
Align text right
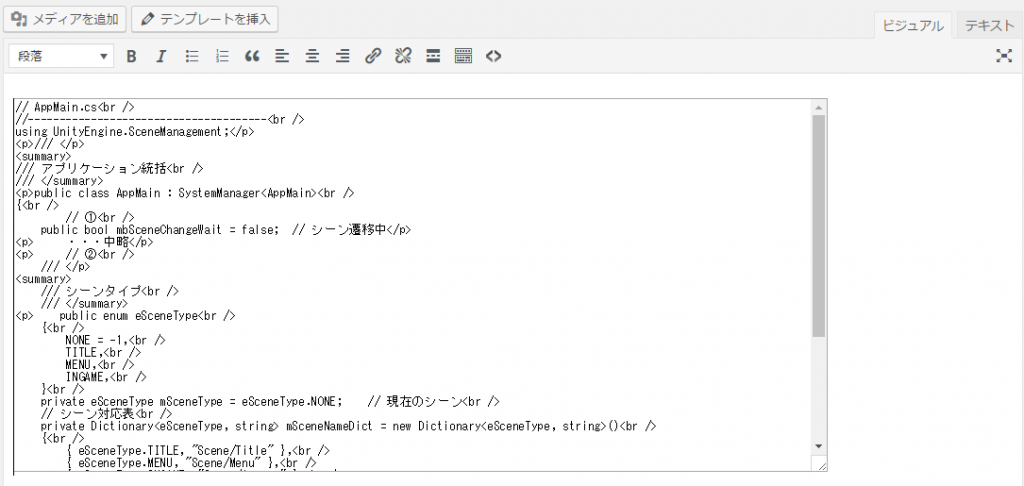pyautogui.click(x=343, y=56)
